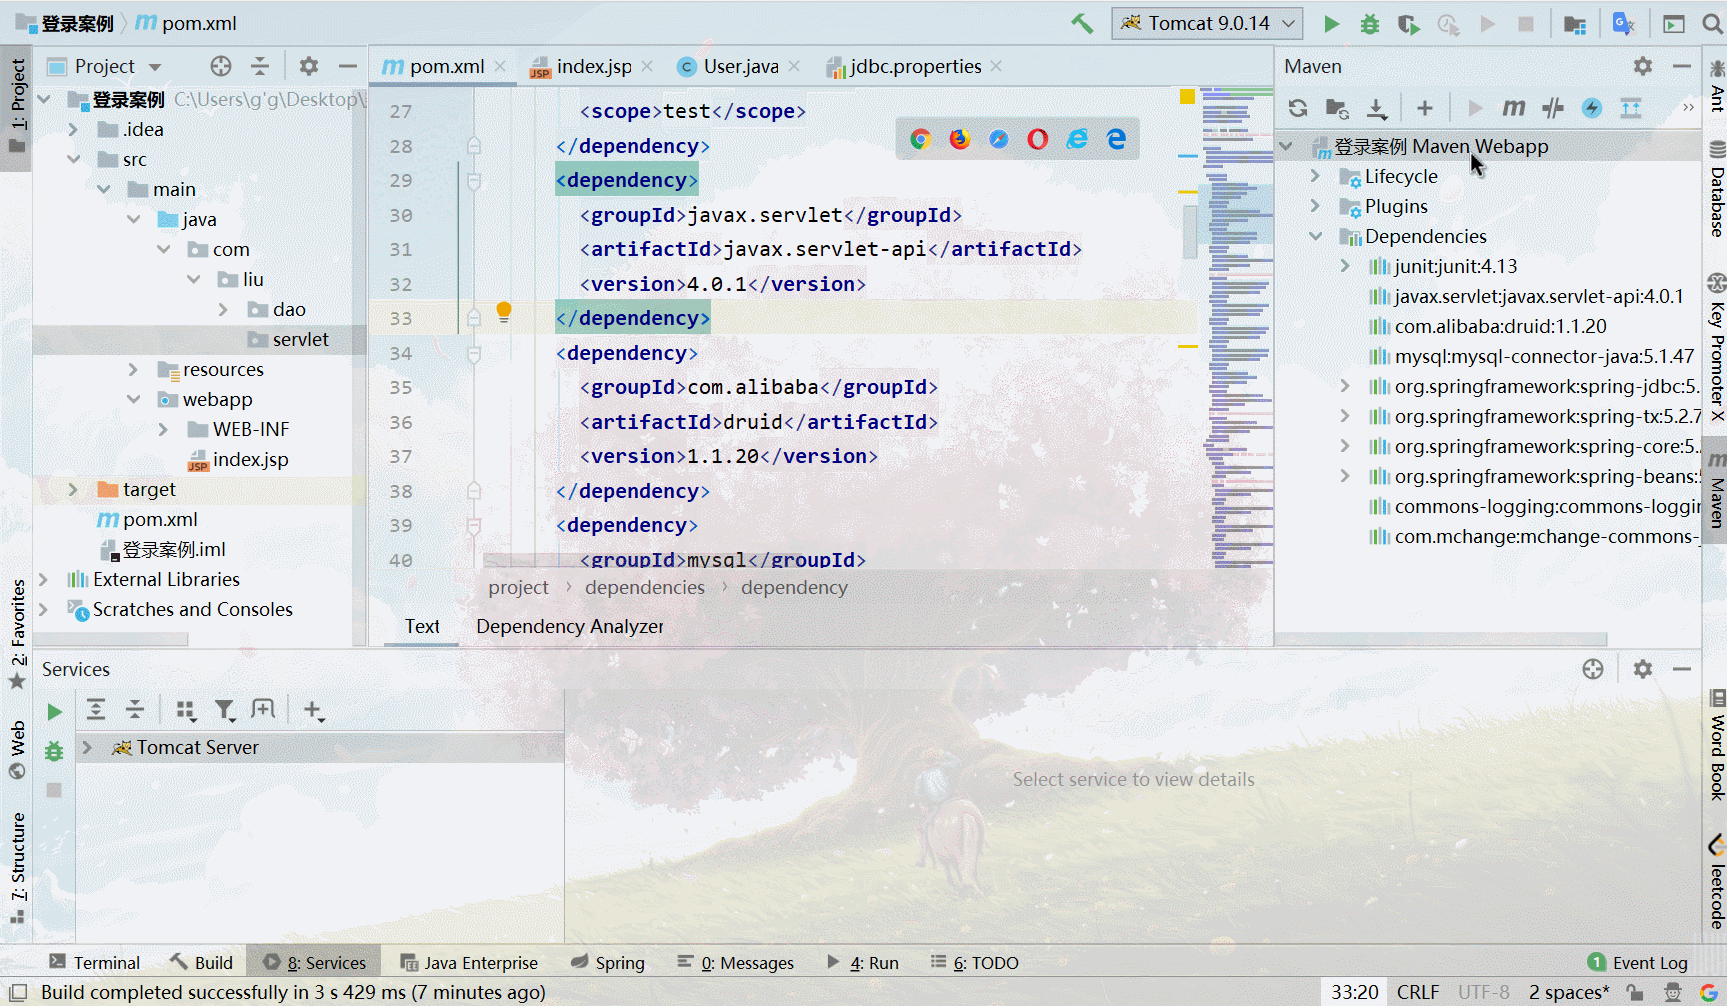Open in Chrome browser icon

pyautogui.click(x=921, y=139)
